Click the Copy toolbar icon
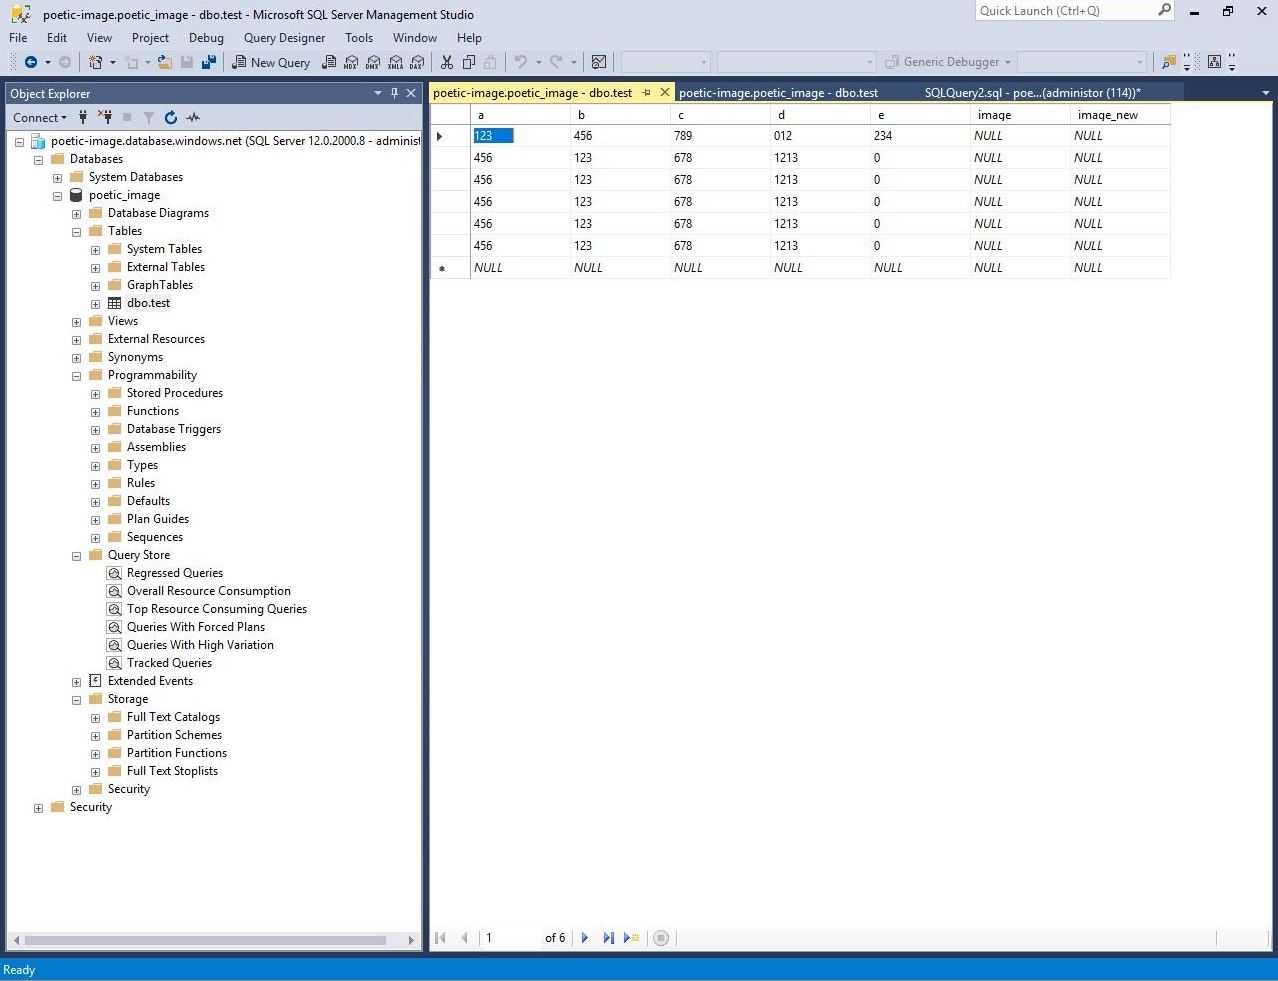The width and height of the screenshot is (1278, 981). tap(468, 62)
